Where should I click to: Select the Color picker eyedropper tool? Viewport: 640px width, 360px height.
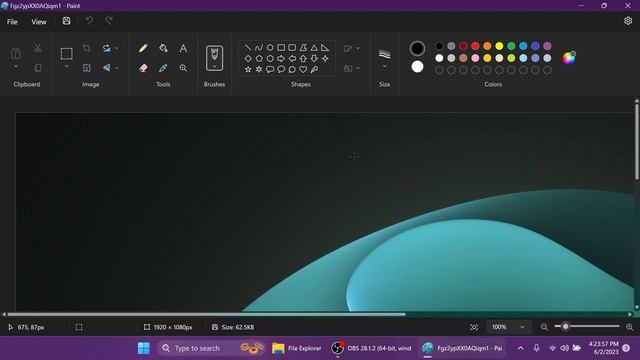[163, 68]
